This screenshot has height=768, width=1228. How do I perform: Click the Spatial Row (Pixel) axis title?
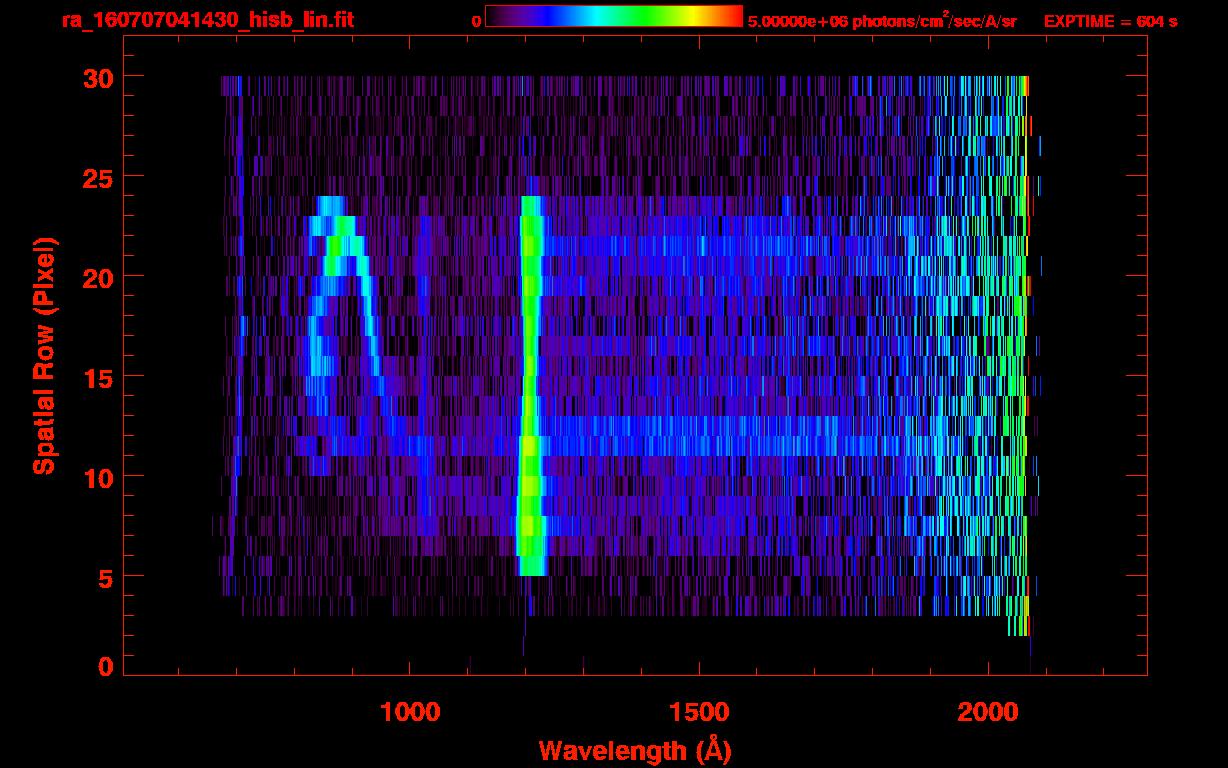click(43, 356)
